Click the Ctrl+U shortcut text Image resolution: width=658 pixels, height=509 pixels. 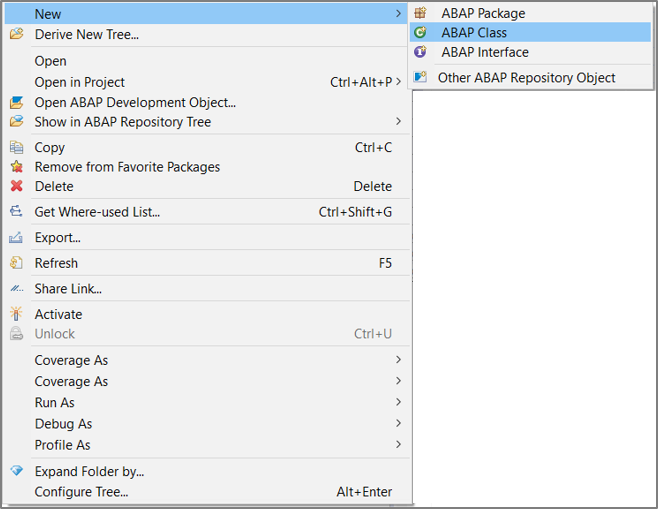[373, 334]
